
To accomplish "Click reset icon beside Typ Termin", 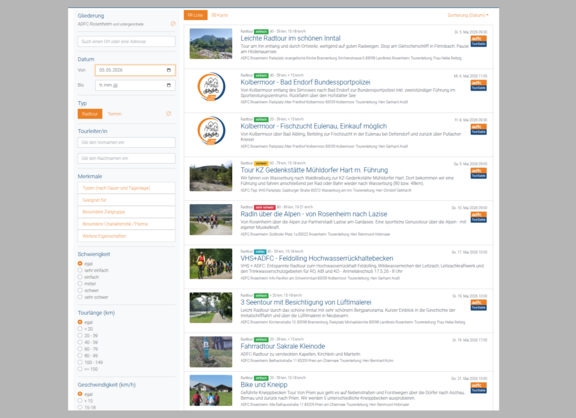I will tap(169, 113).
